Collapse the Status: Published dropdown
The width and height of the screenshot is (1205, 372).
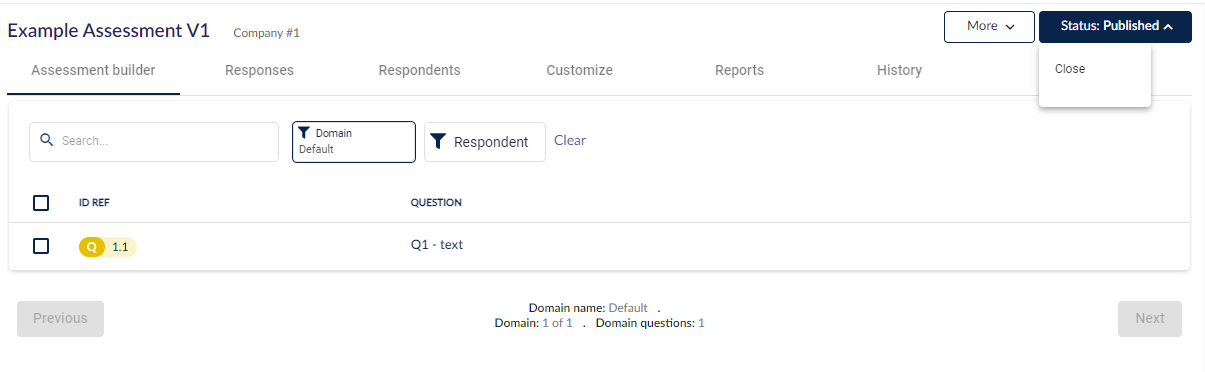1115,27
